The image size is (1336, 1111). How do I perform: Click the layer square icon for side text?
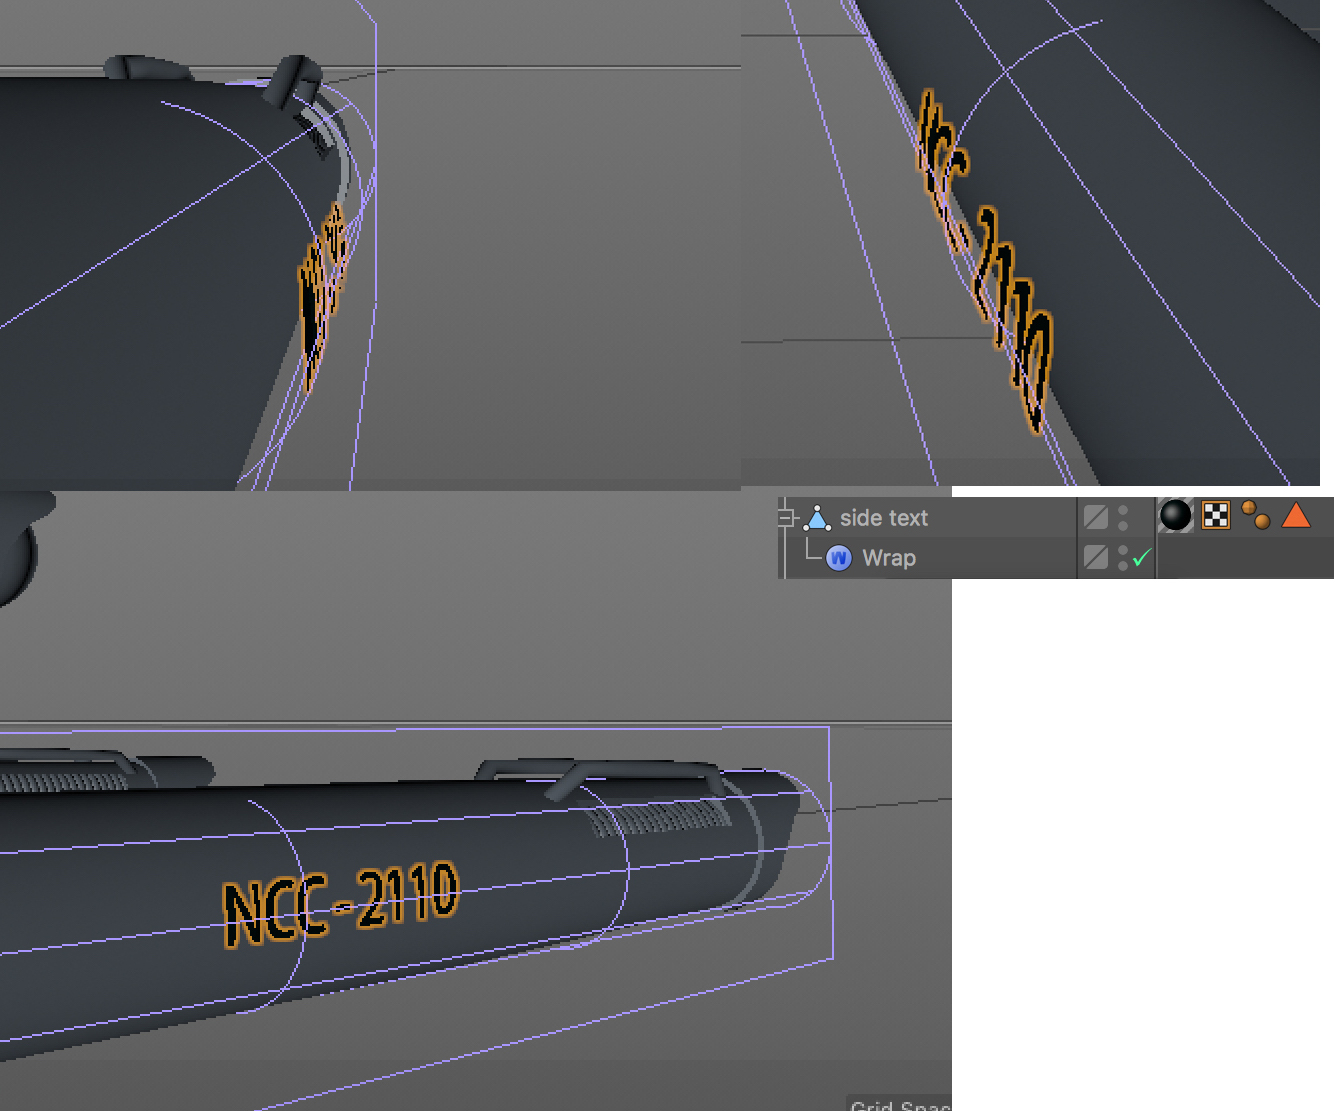click(1096, 517)
